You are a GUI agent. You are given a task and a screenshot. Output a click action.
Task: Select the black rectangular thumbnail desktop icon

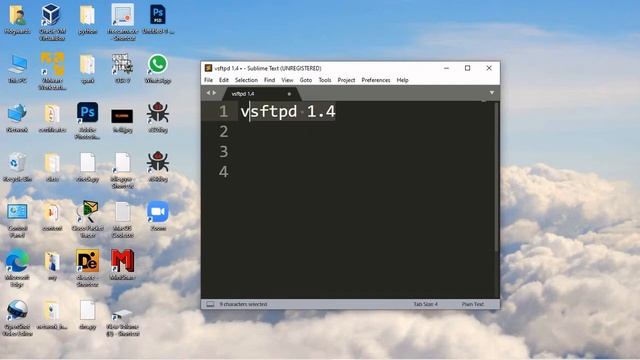(122, 120)
